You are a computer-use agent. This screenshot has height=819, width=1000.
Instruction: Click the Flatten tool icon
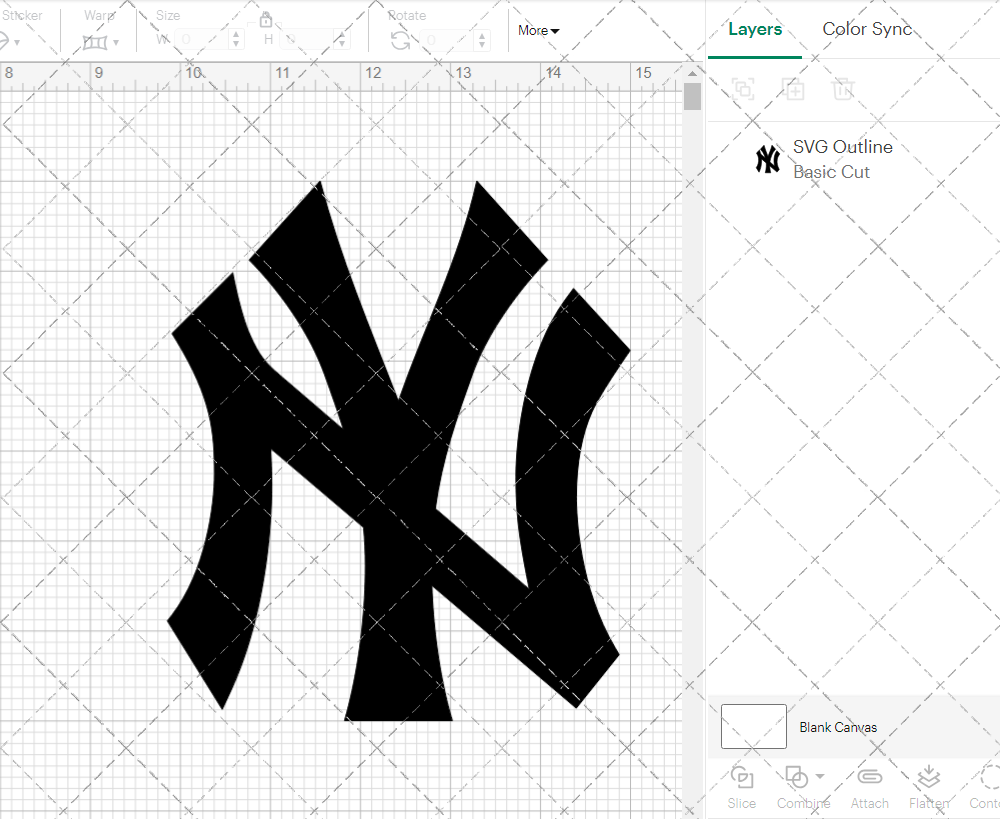pyautogui.click(x=929, y=777)
